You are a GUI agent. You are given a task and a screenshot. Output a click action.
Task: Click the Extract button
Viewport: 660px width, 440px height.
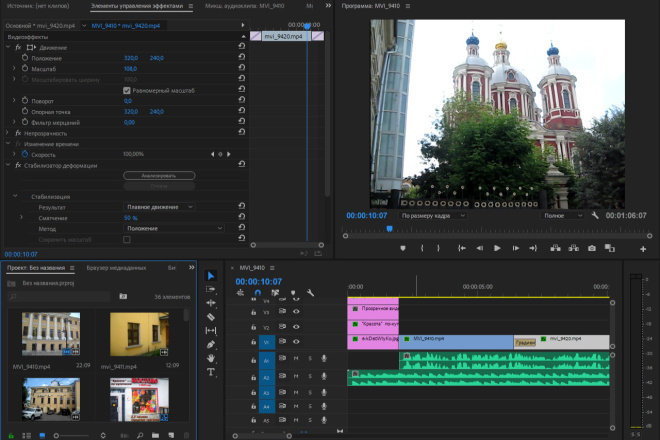tap(574, 248)
